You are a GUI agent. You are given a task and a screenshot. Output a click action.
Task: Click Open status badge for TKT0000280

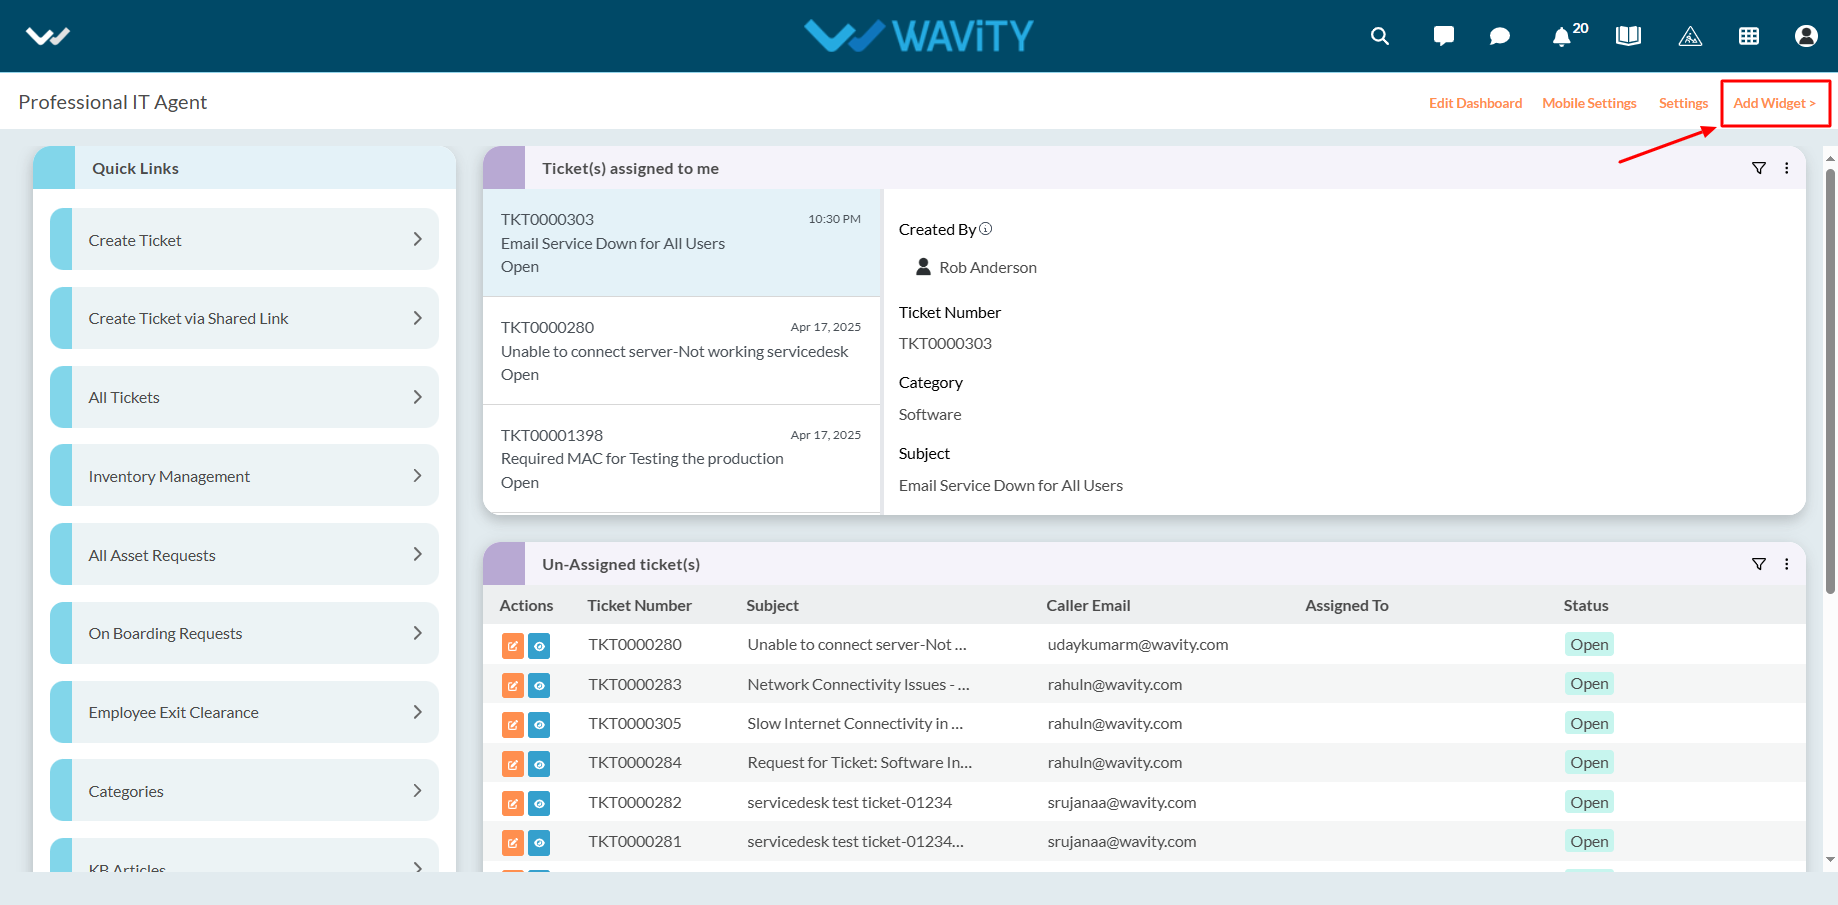coord(1589,645)
